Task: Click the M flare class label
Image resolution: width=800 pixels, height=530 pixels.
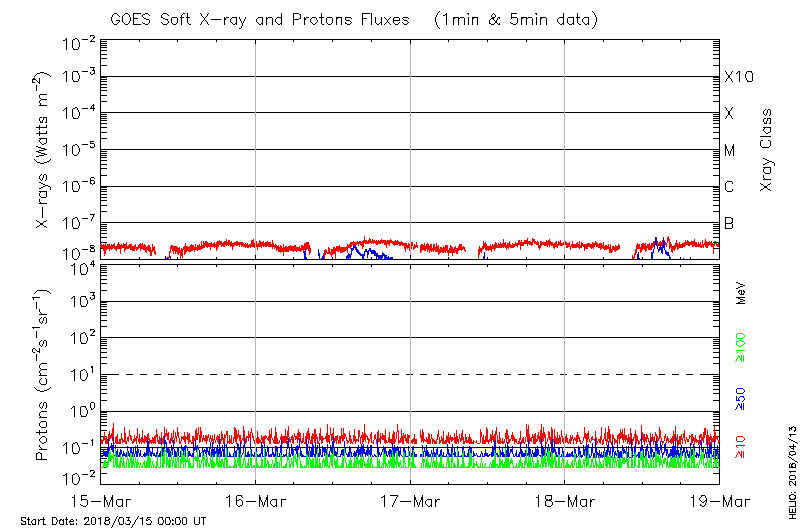Action: point(730,151)
